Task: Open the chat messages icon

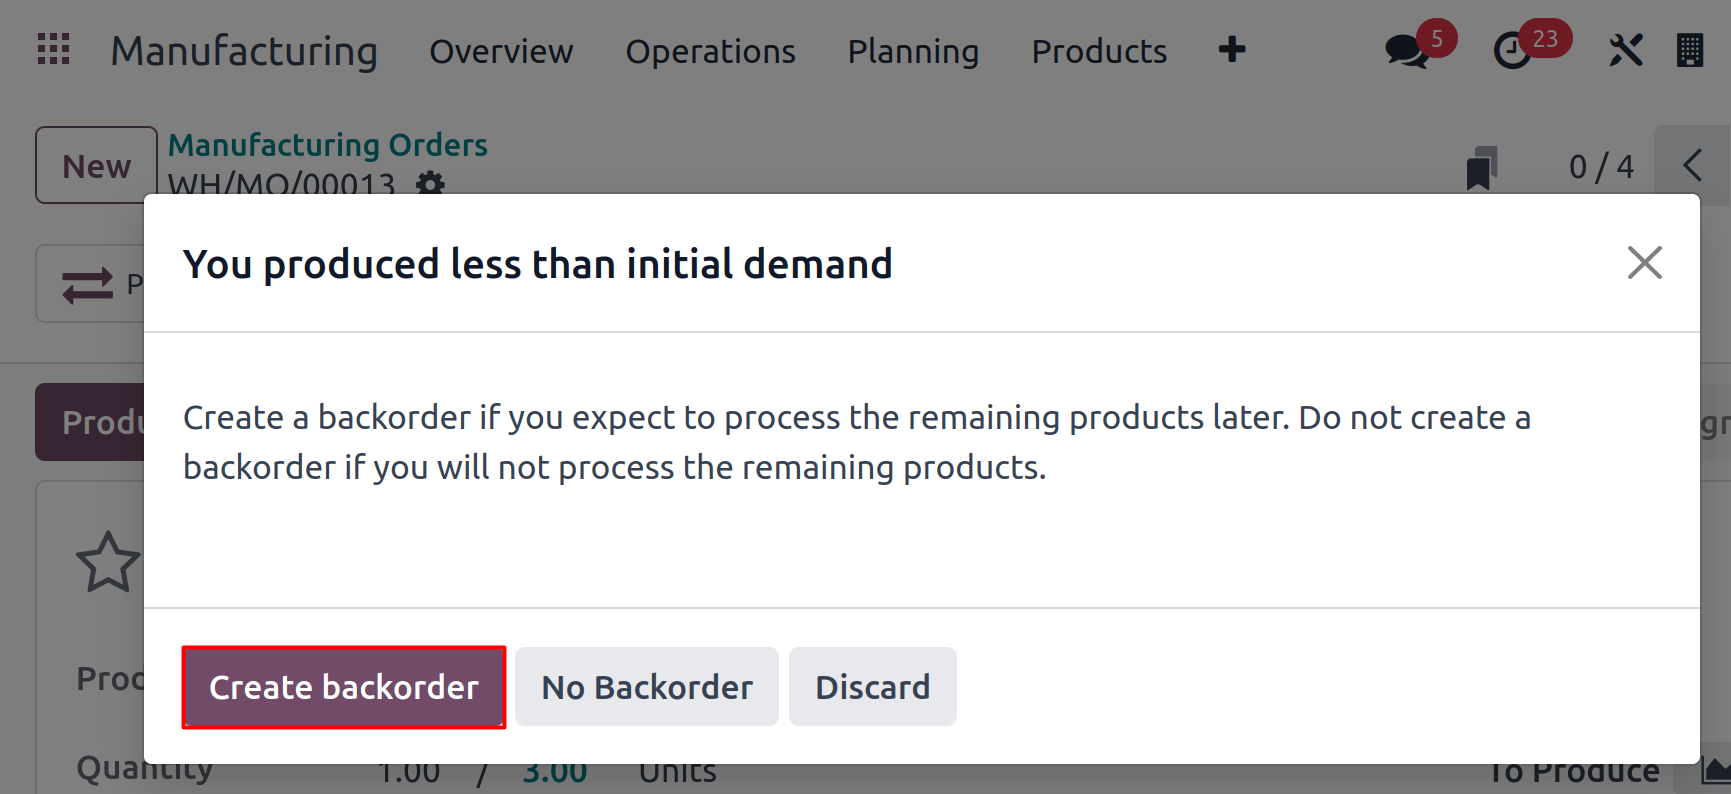Action: coord(1406,51)
